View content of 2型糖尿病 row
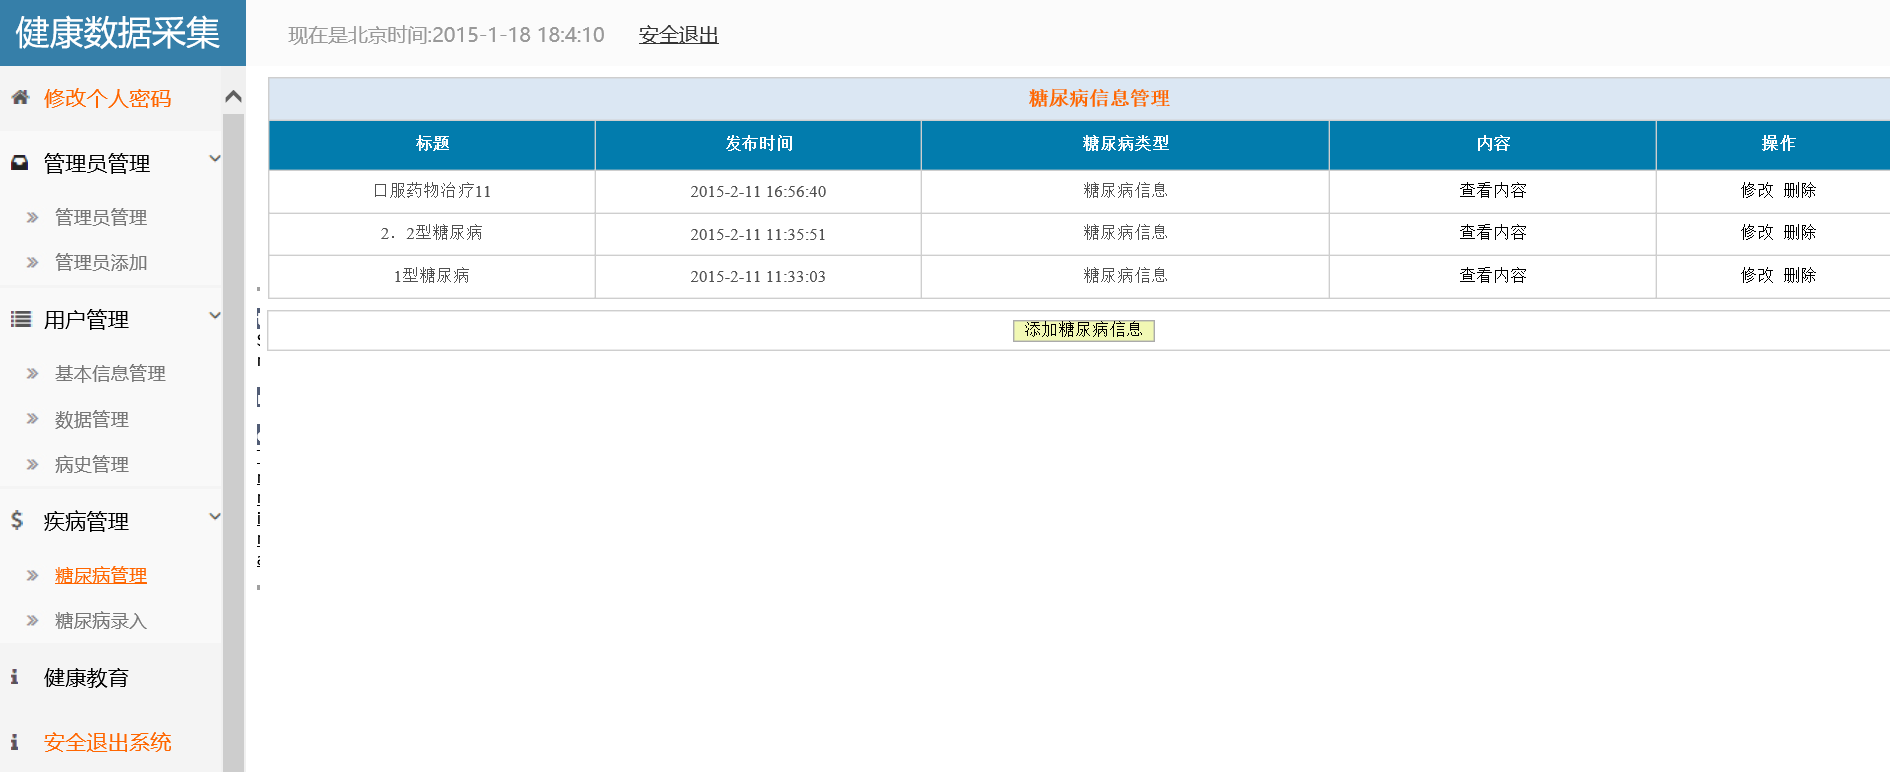 click(x=1493, y=232)
